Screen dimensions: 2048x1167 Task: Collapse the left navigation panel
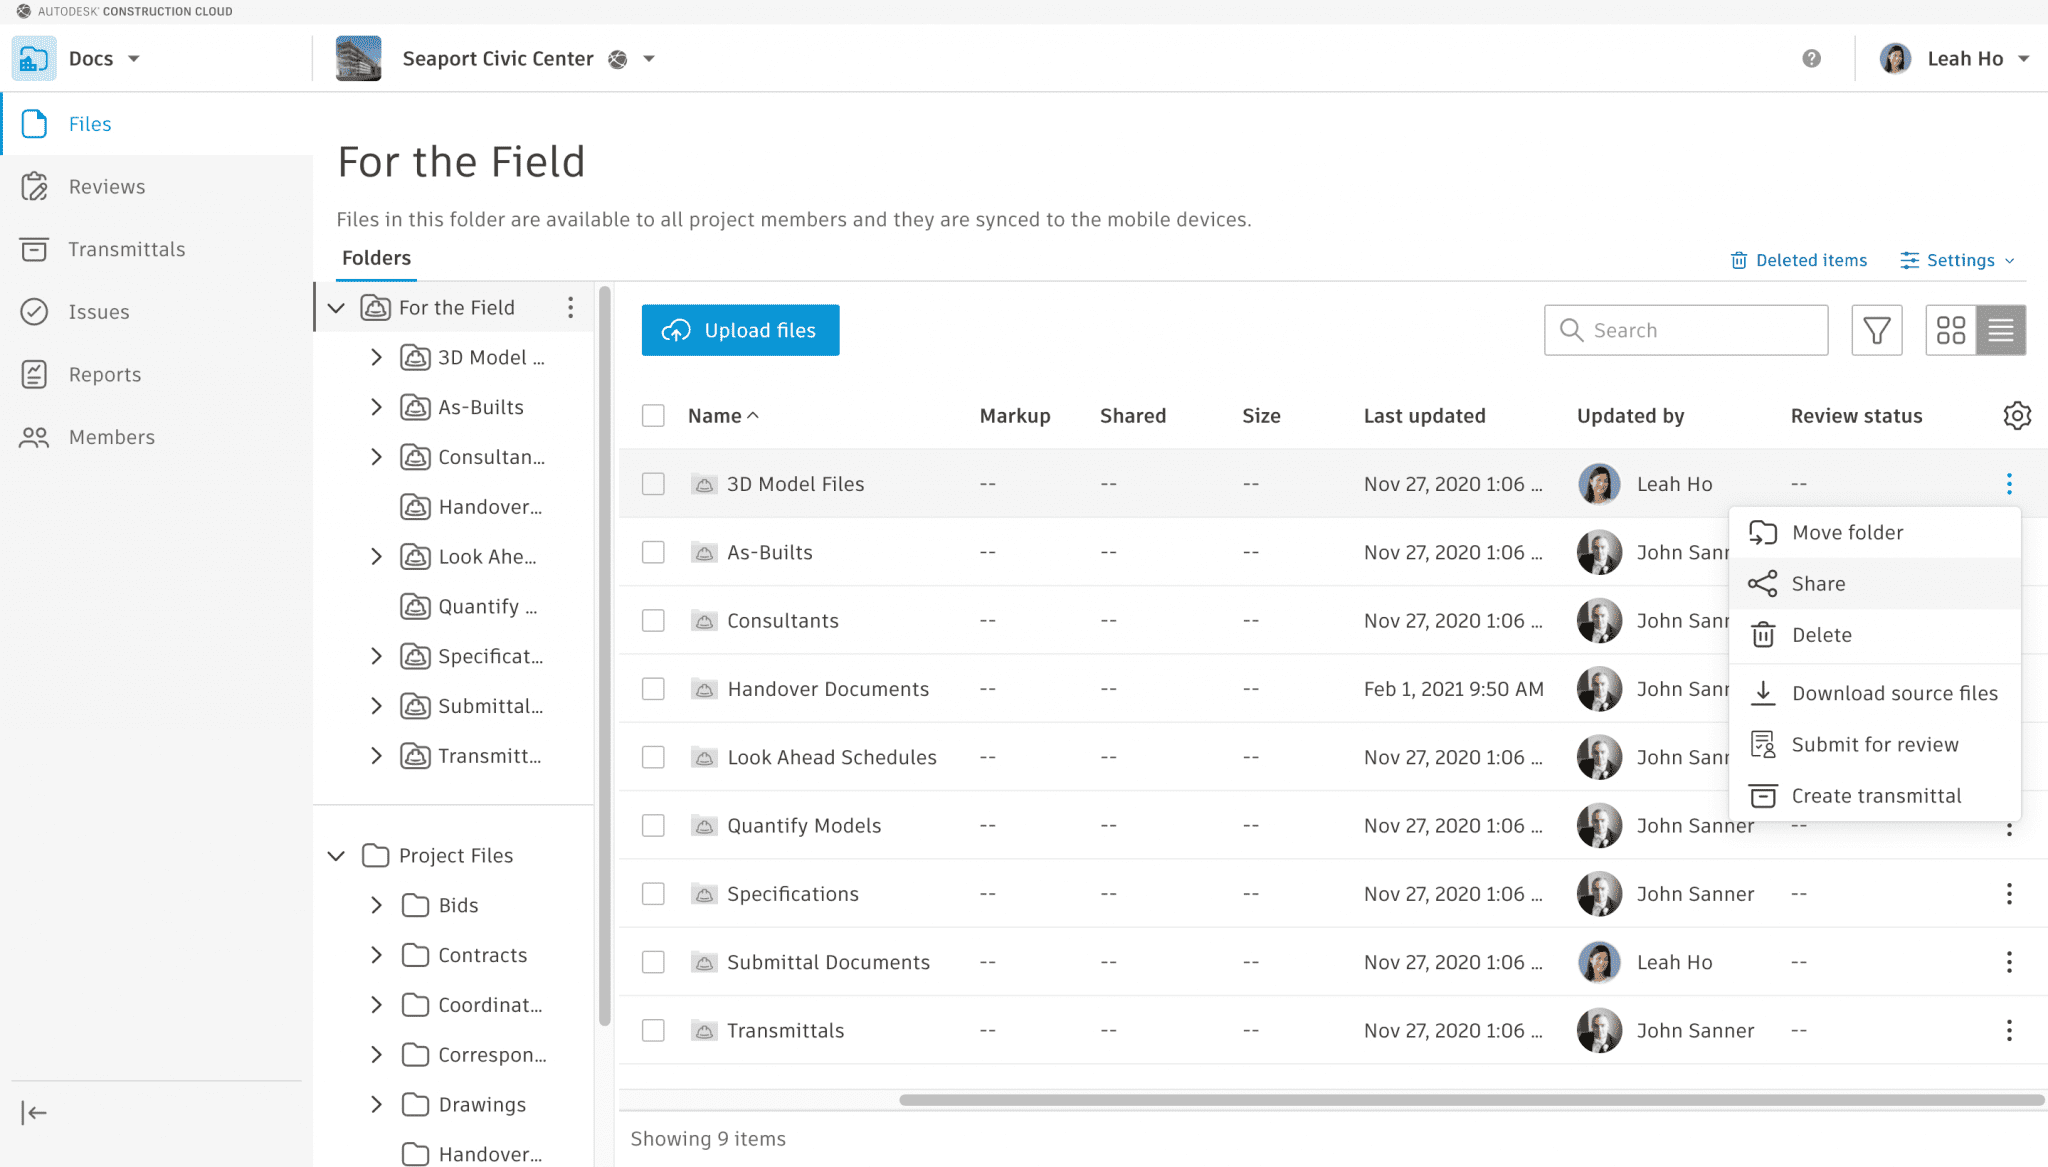click(x=36, y=1112)
